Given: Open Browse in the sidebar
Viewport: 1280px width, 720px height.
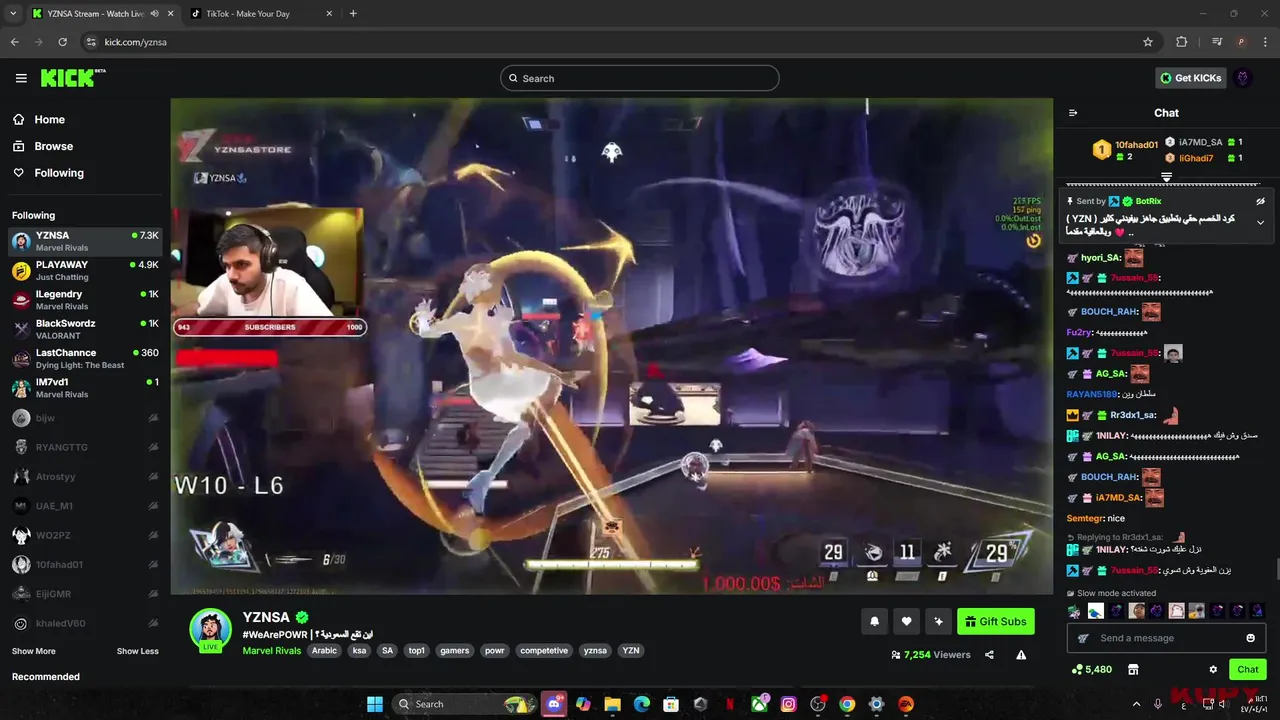Looking at the screenshot, I should tap(43, 146).
